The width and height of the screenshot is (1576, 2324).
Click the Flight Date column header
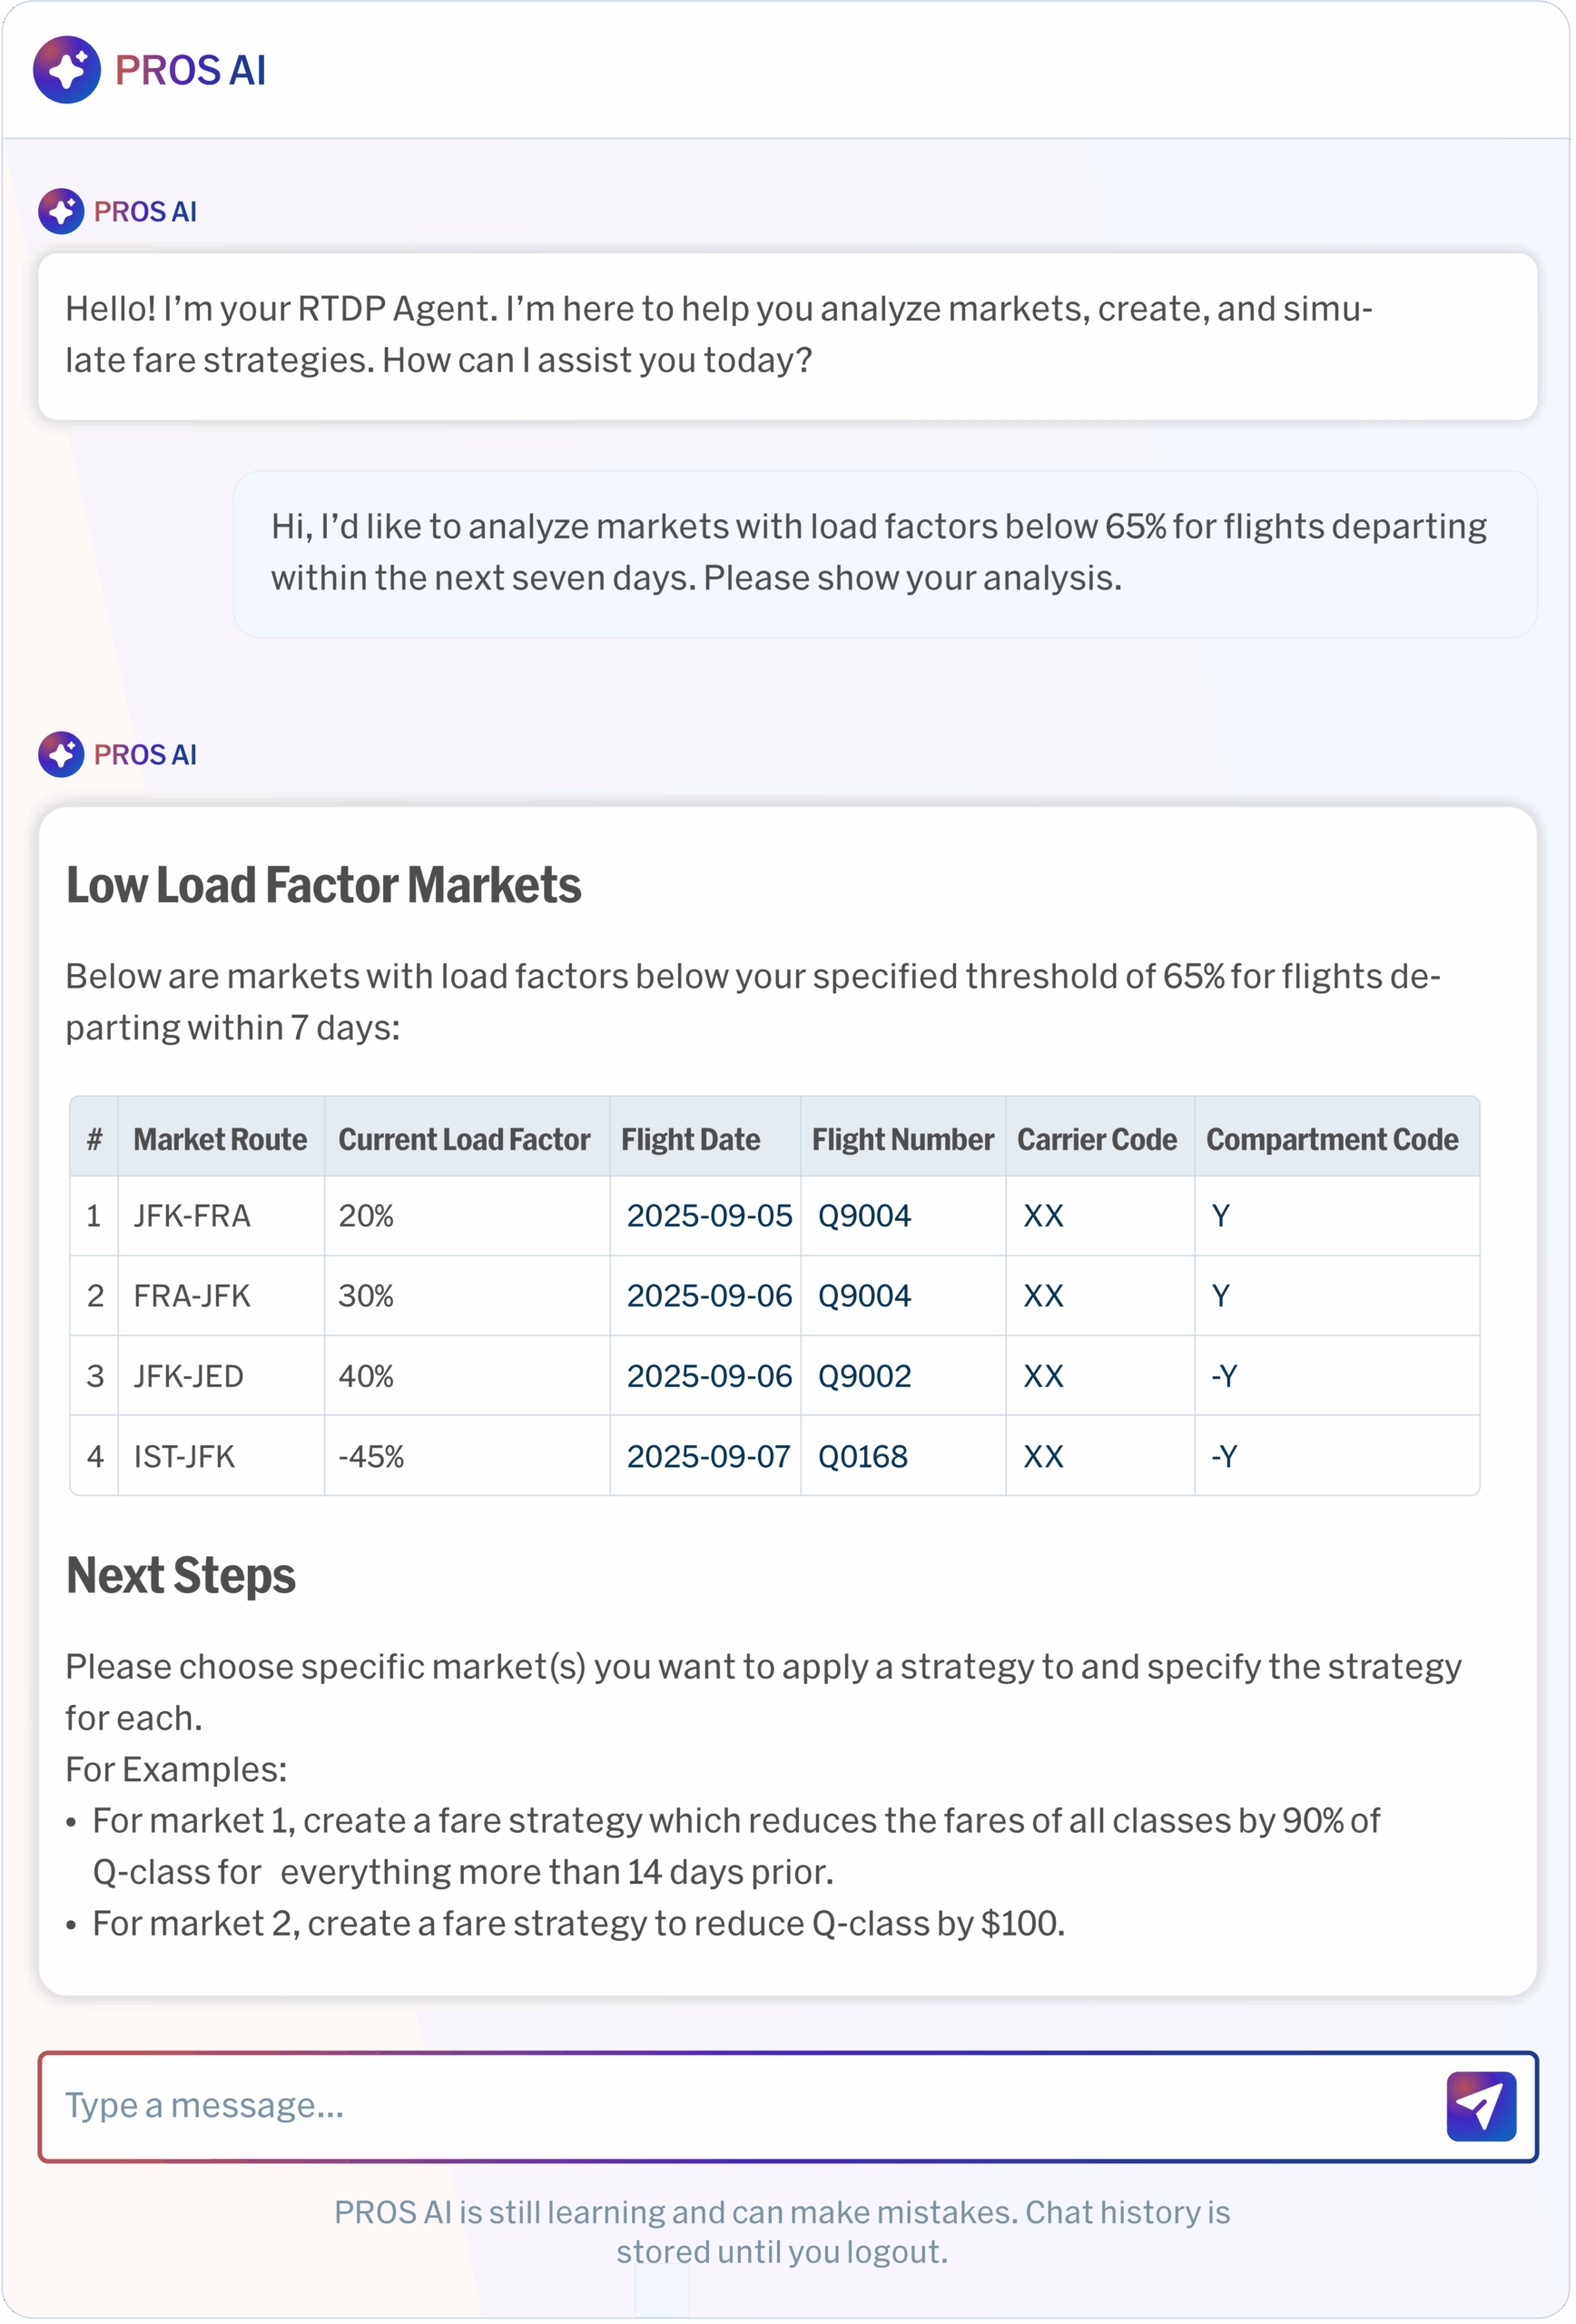pos(690,1139)
